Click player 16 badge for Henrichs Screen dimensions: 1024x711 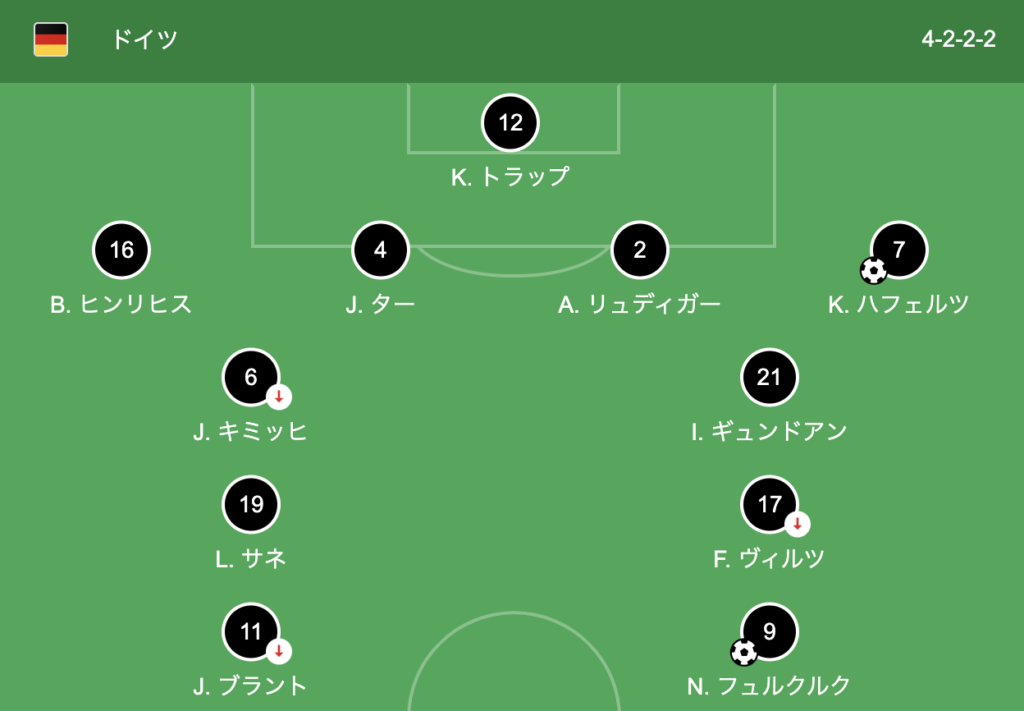click(x=121, y=250)
